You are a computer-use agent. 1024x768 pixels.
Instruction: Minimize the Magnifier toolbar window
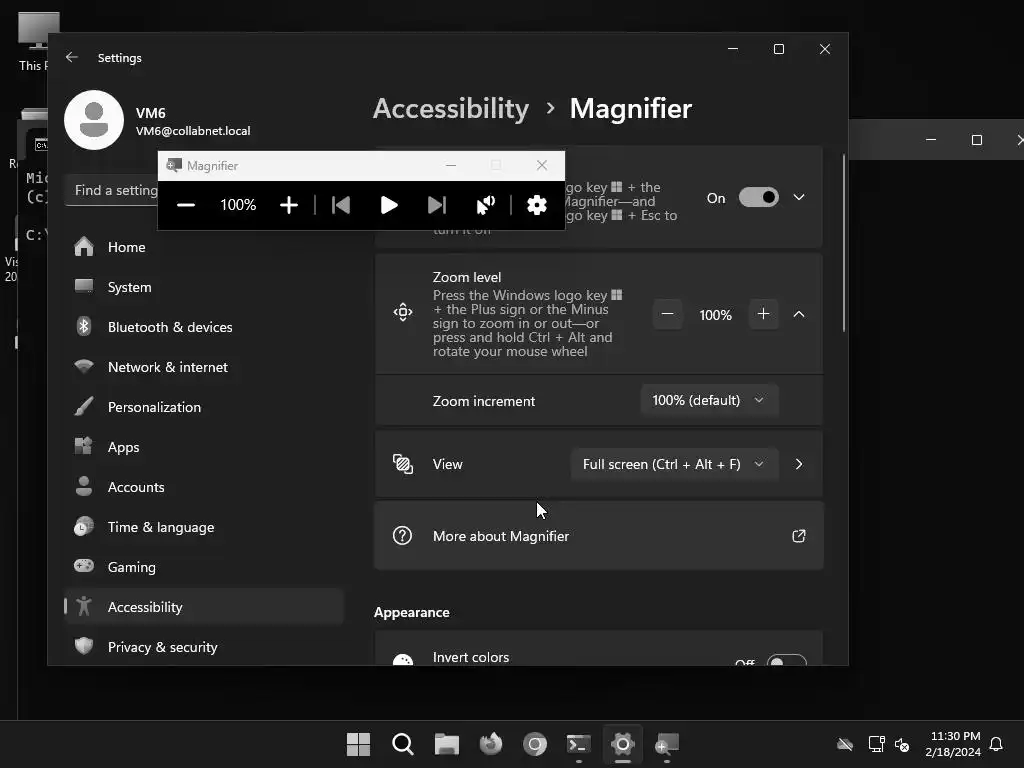point(451,165)
